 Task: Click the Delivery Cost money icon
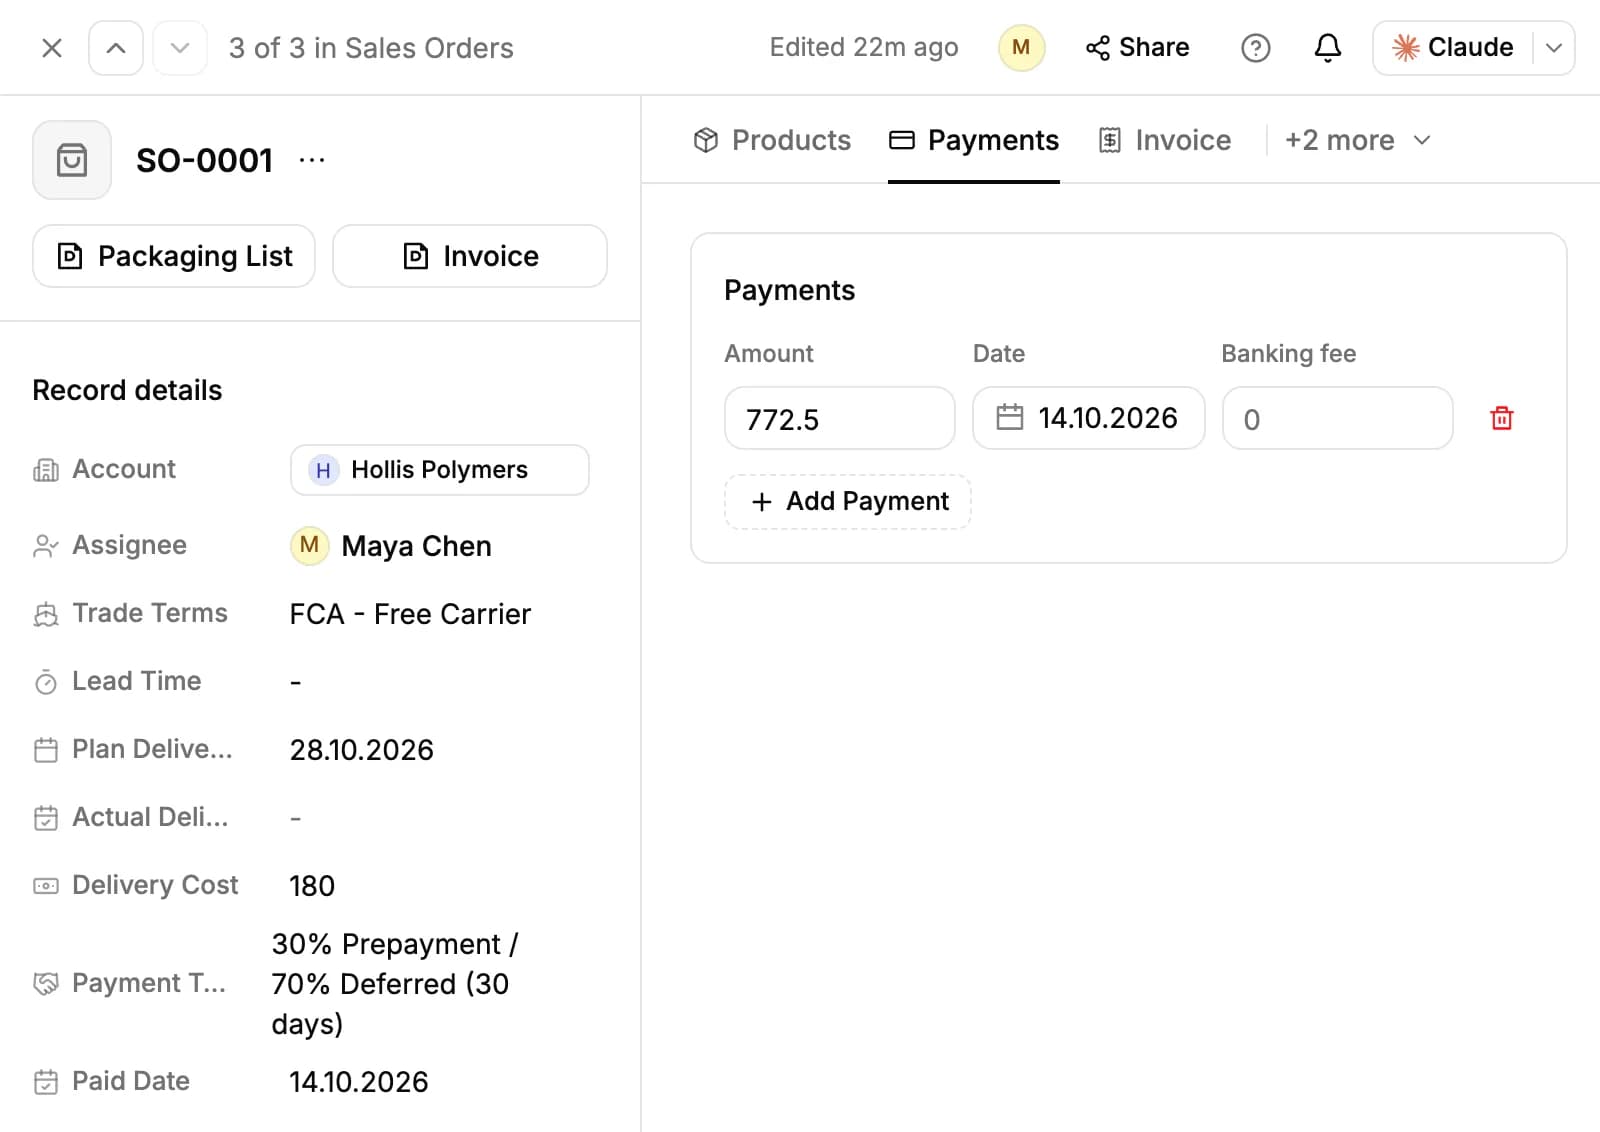click(x=46, y=886)
